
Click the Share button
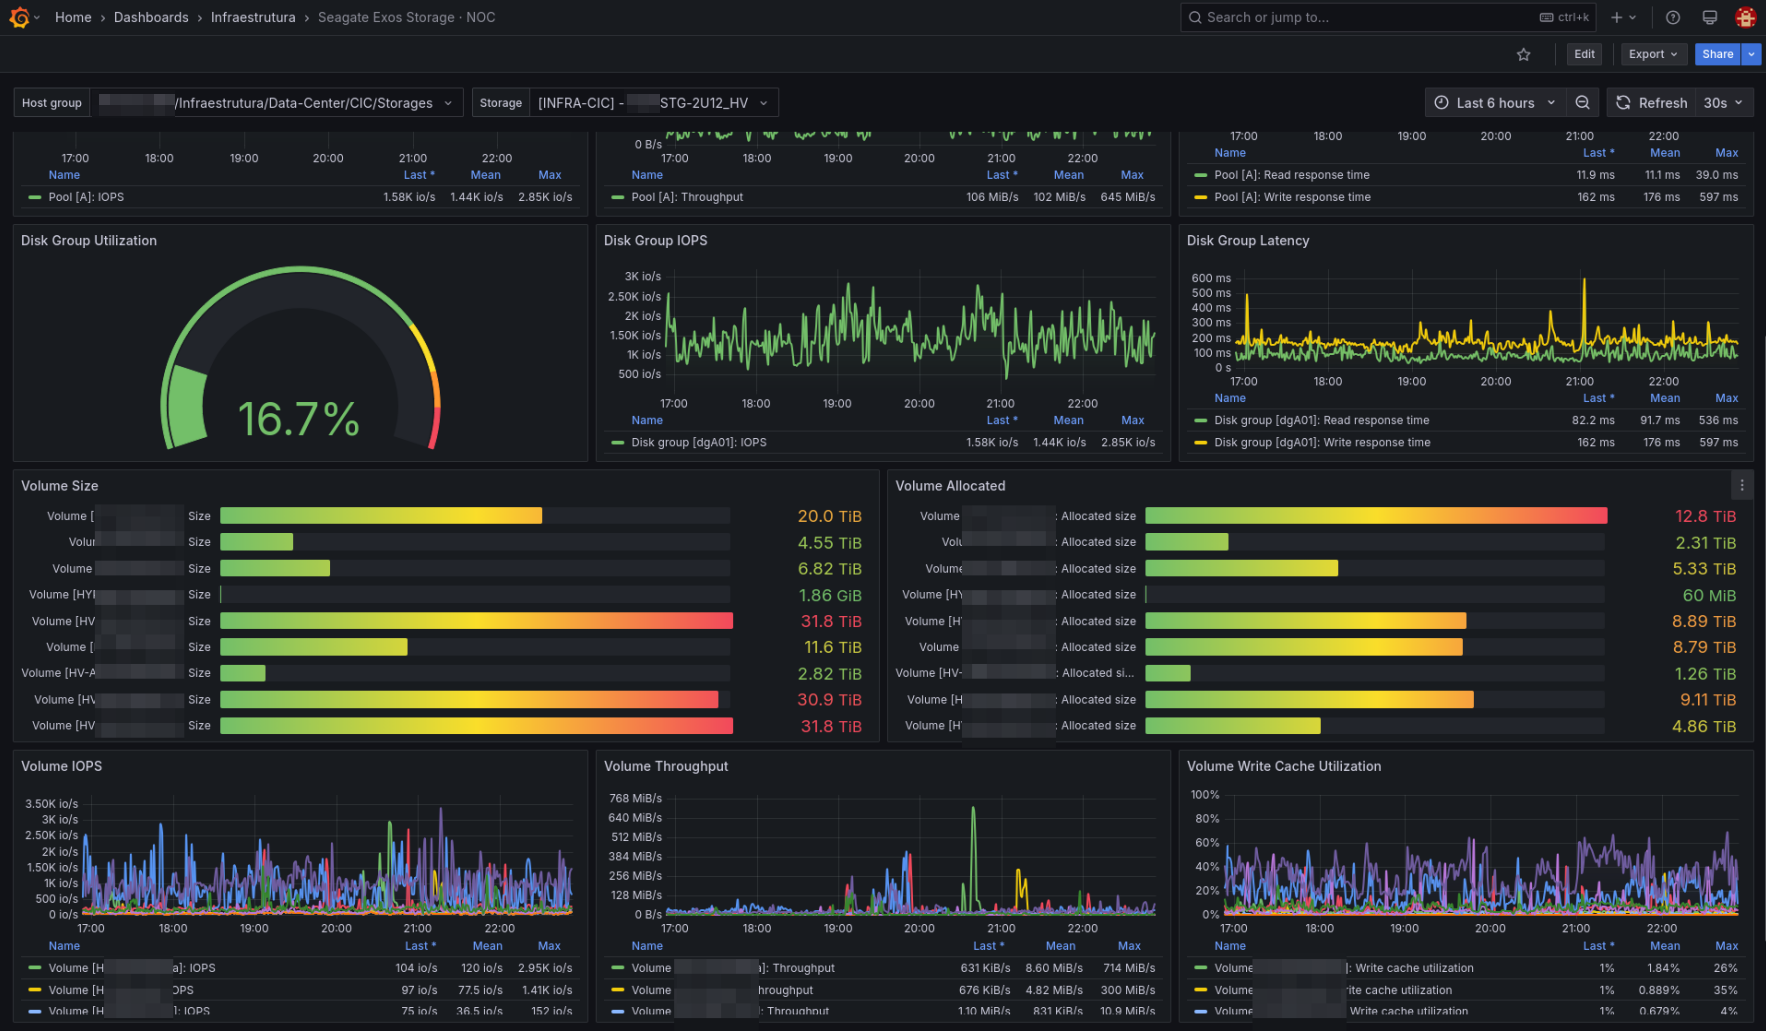(1718, 54)
